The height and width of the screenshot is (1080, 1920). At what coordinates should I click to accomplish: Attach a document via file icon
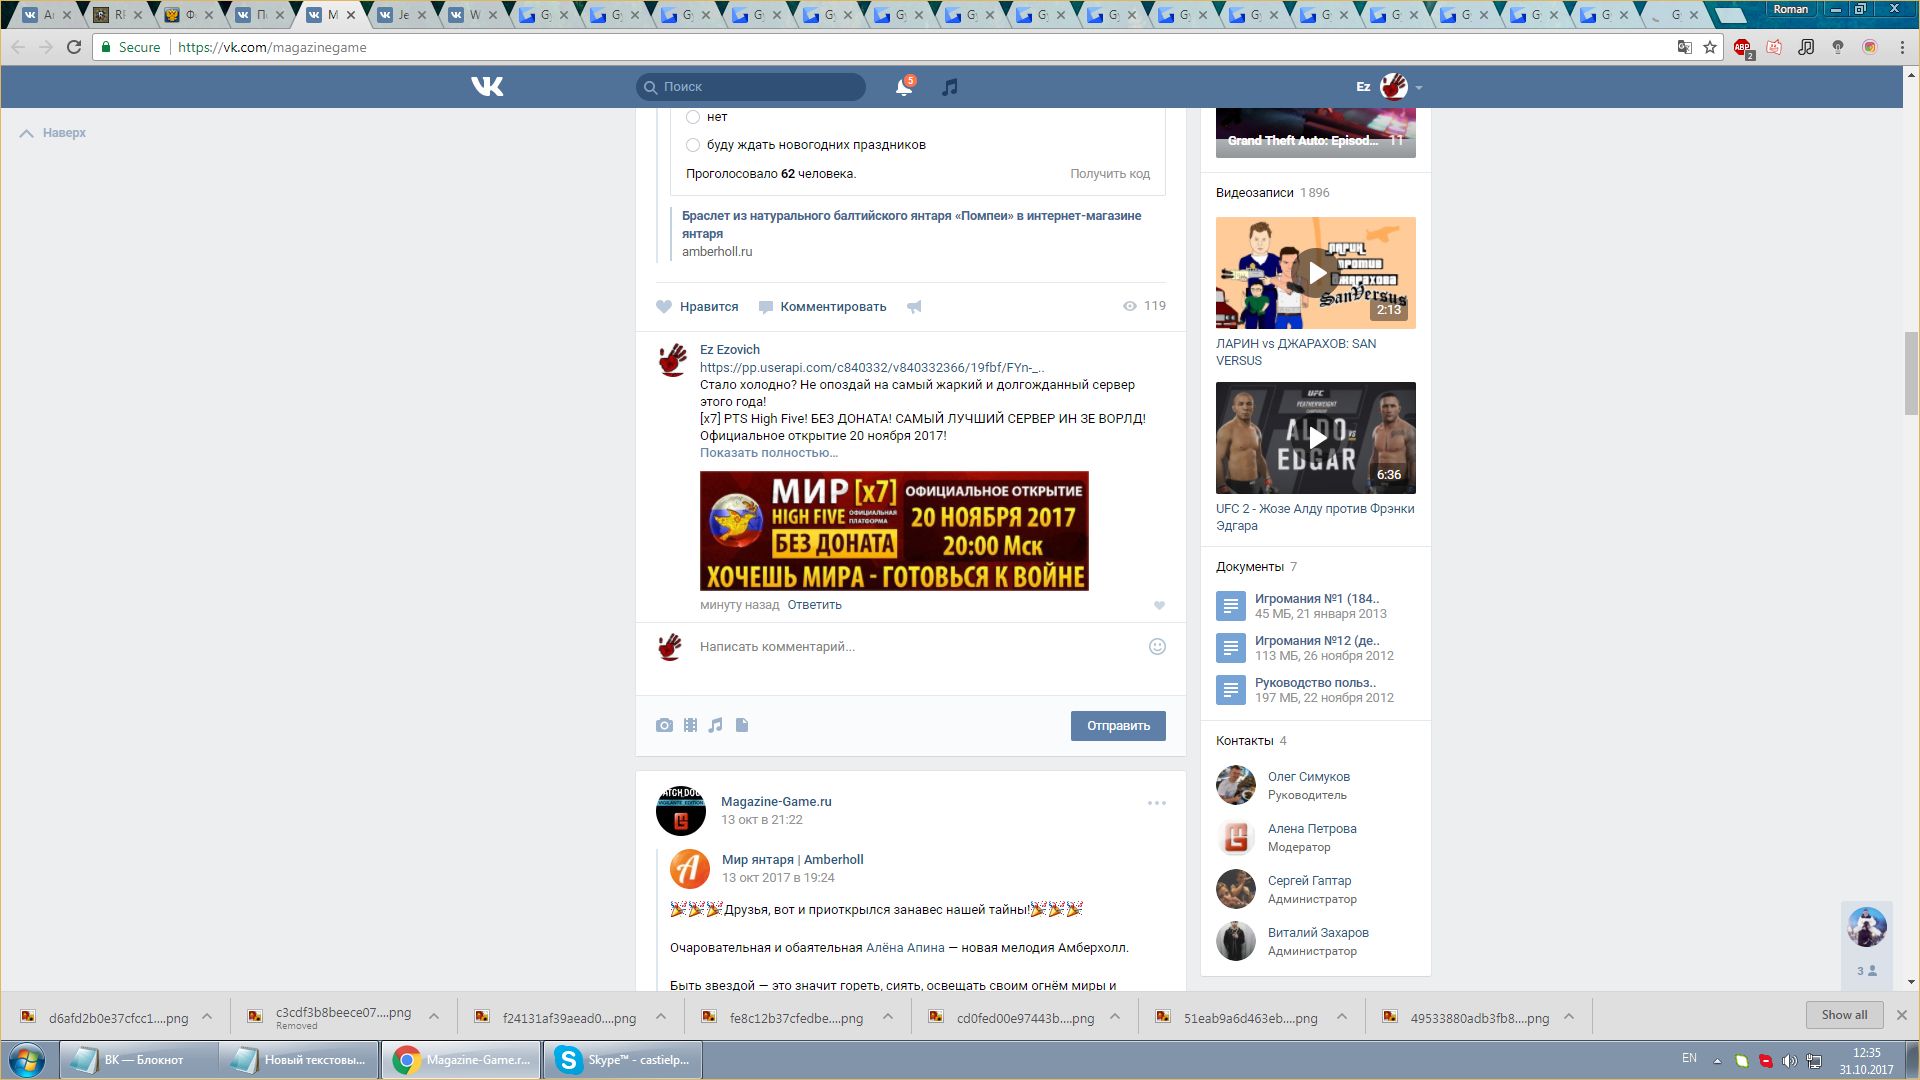742,725
